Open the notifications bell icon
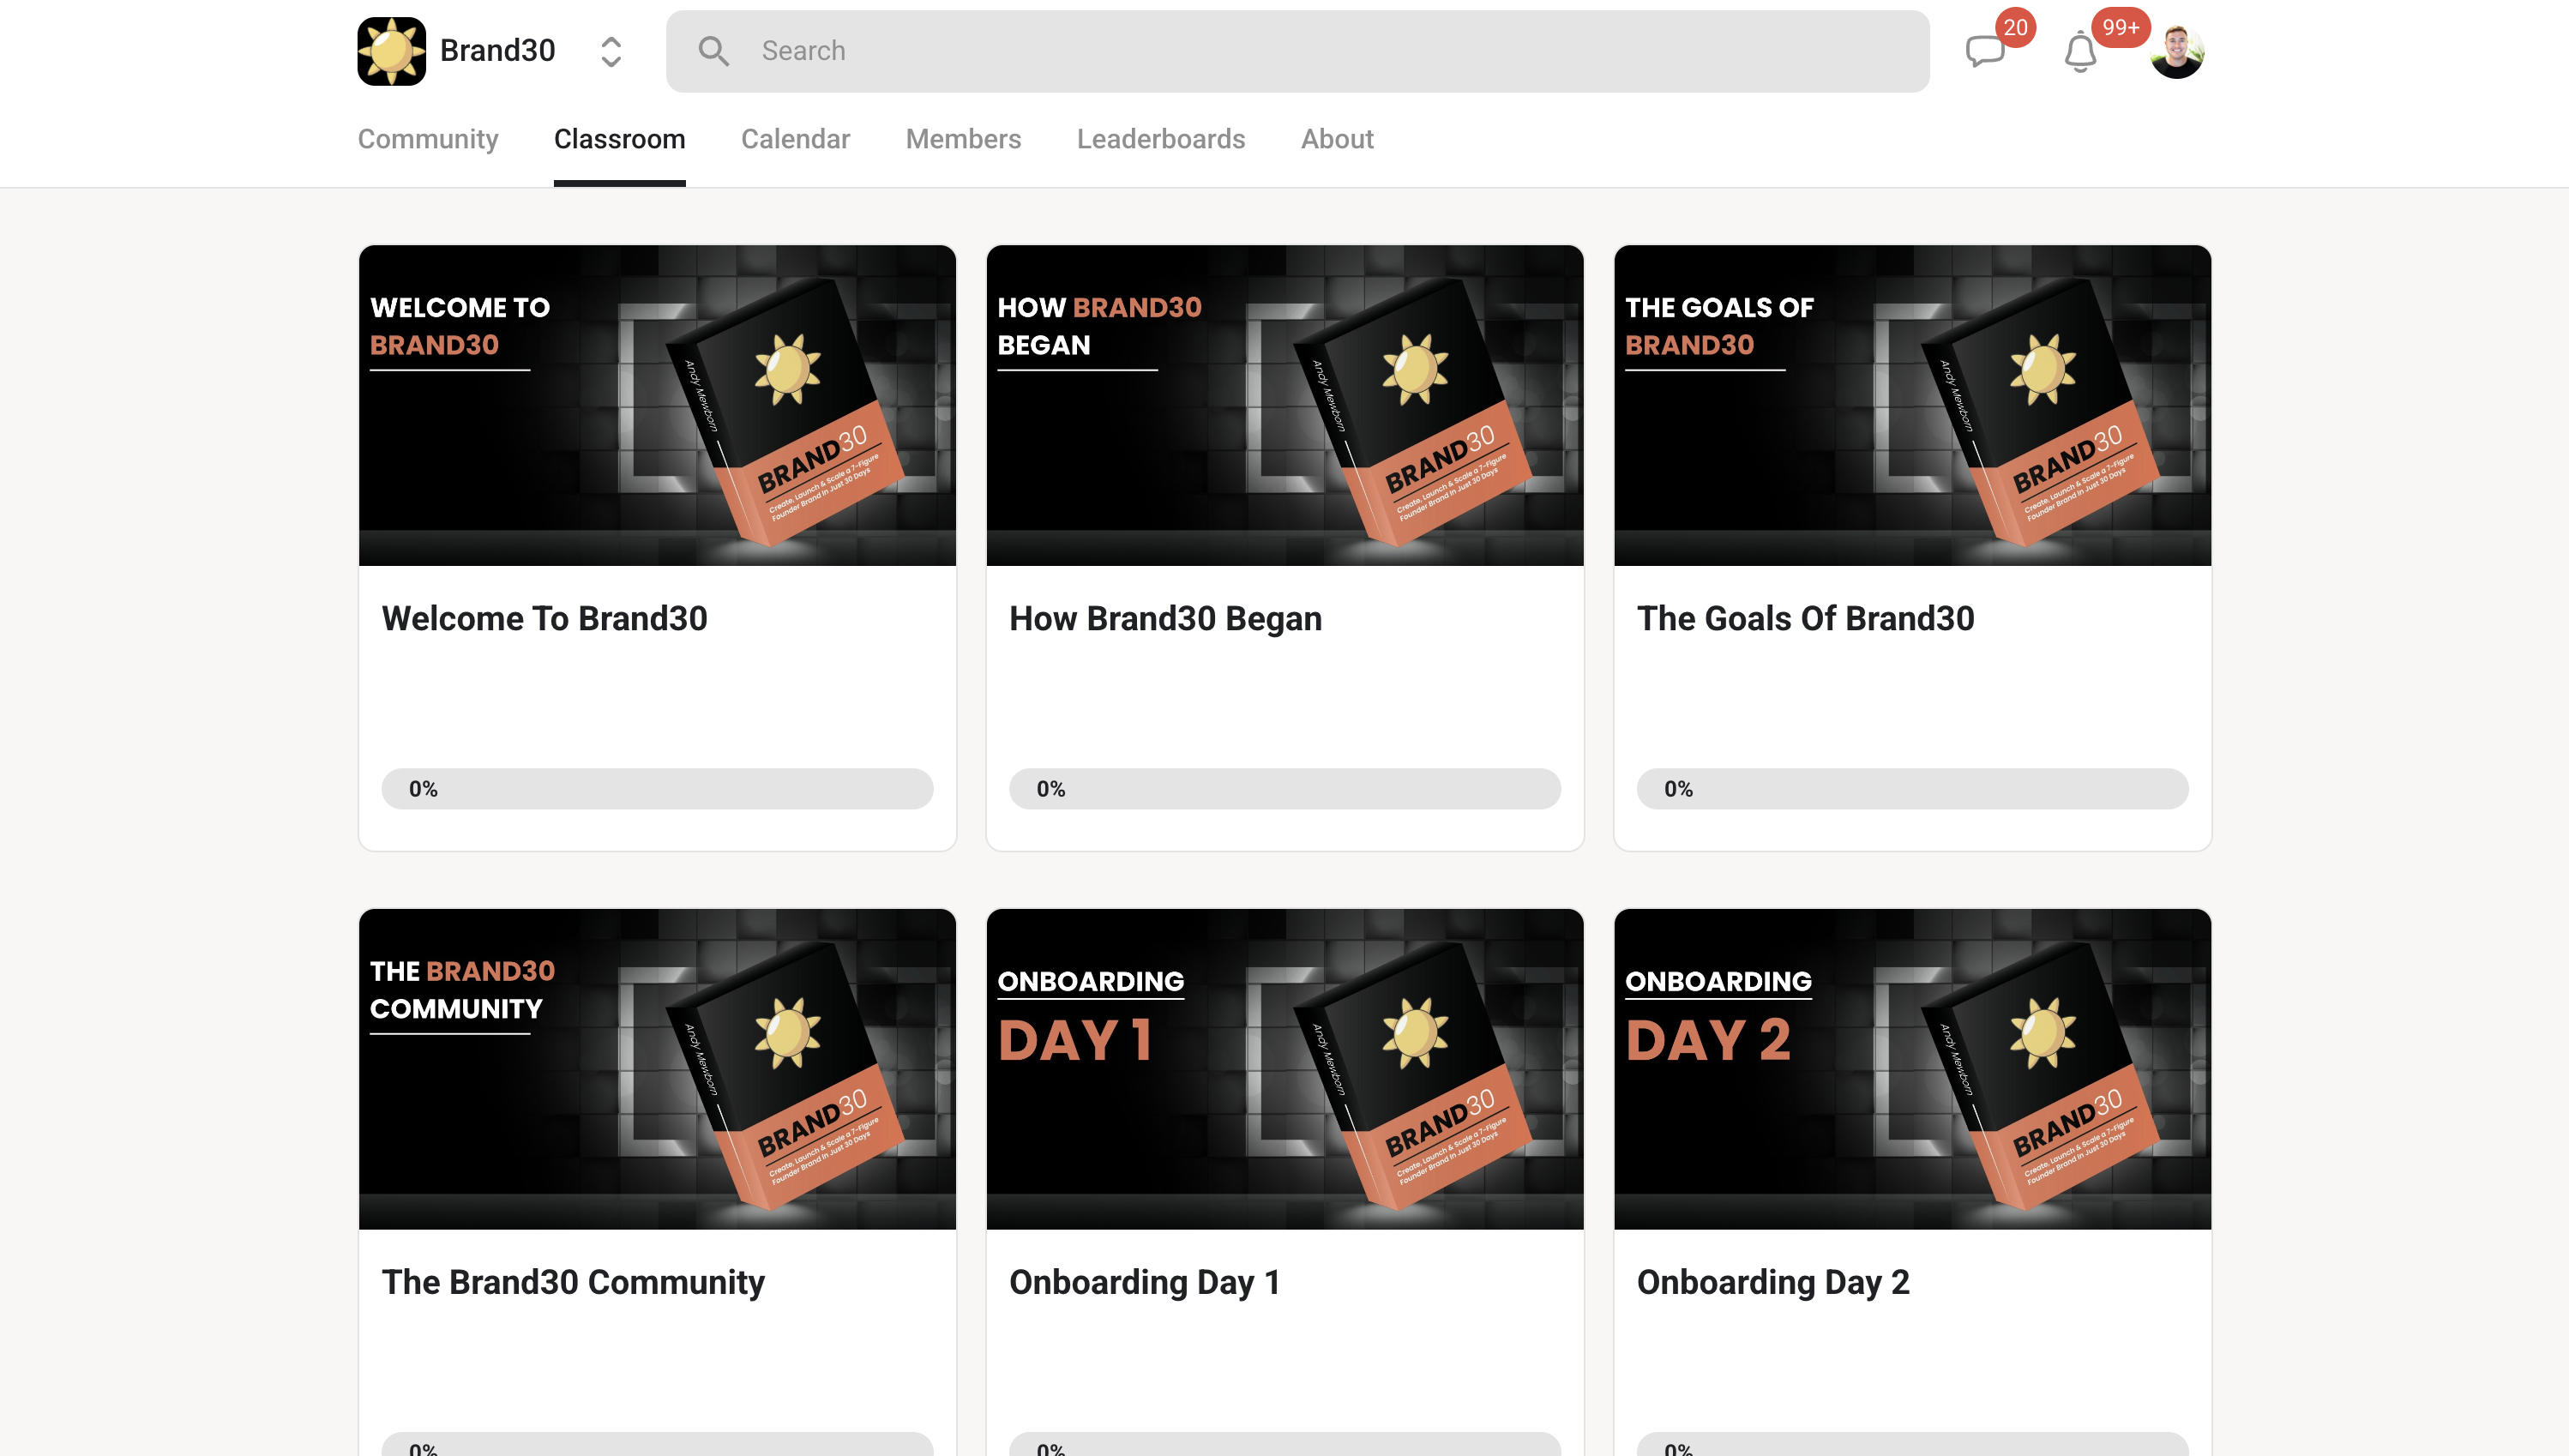Image resolution: width=2569 pixels, height=1456 pixels. pos(2080,52)
